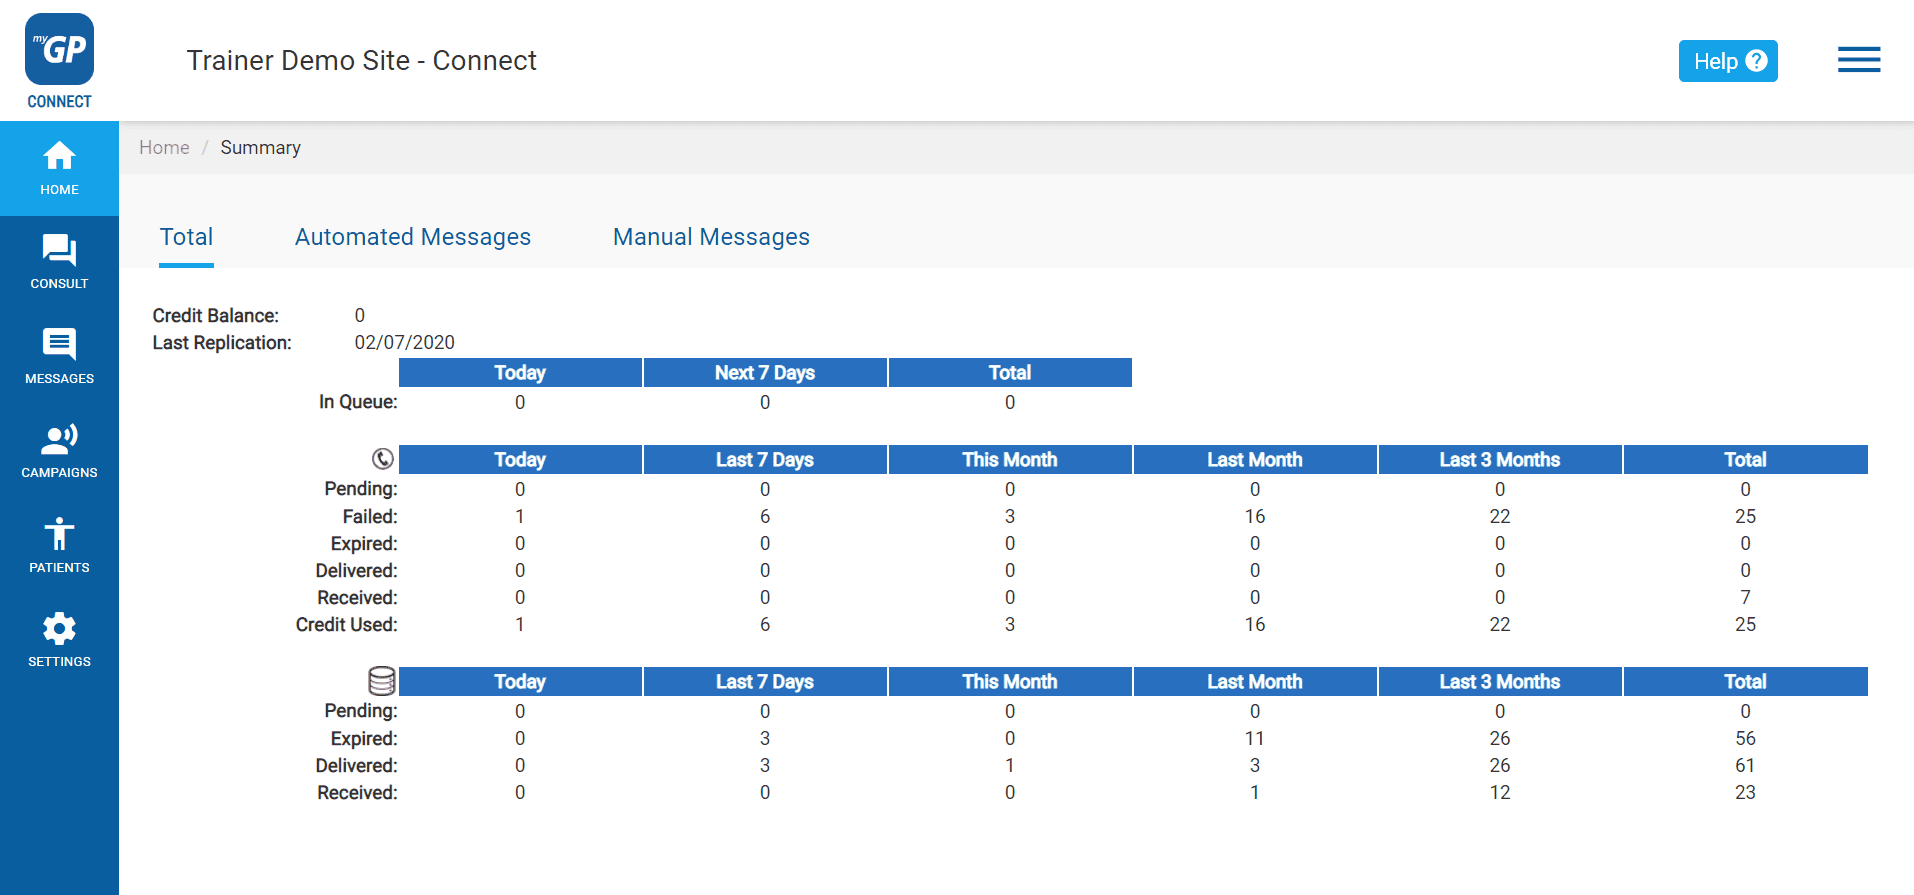Viewport: 1914px width, 895px height.
Task: Click the Last Replication date value
Action: pyautogui.click(x=405, y=343)
